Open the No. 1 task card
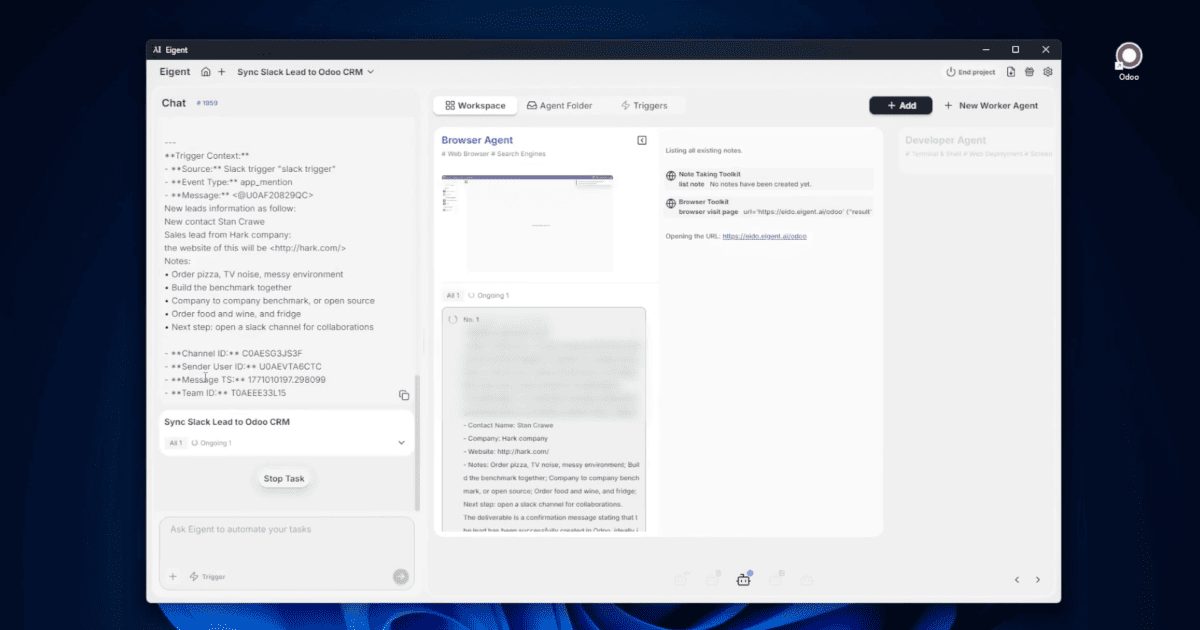Screen dimensions: 1200x630 pyautogui.click(x=544, y=420)
